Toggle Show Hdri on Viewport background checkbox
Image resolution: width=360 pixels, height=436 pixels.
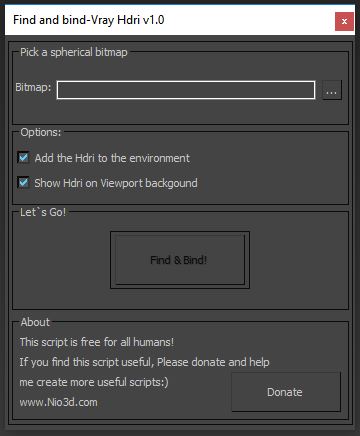(23, 183)
